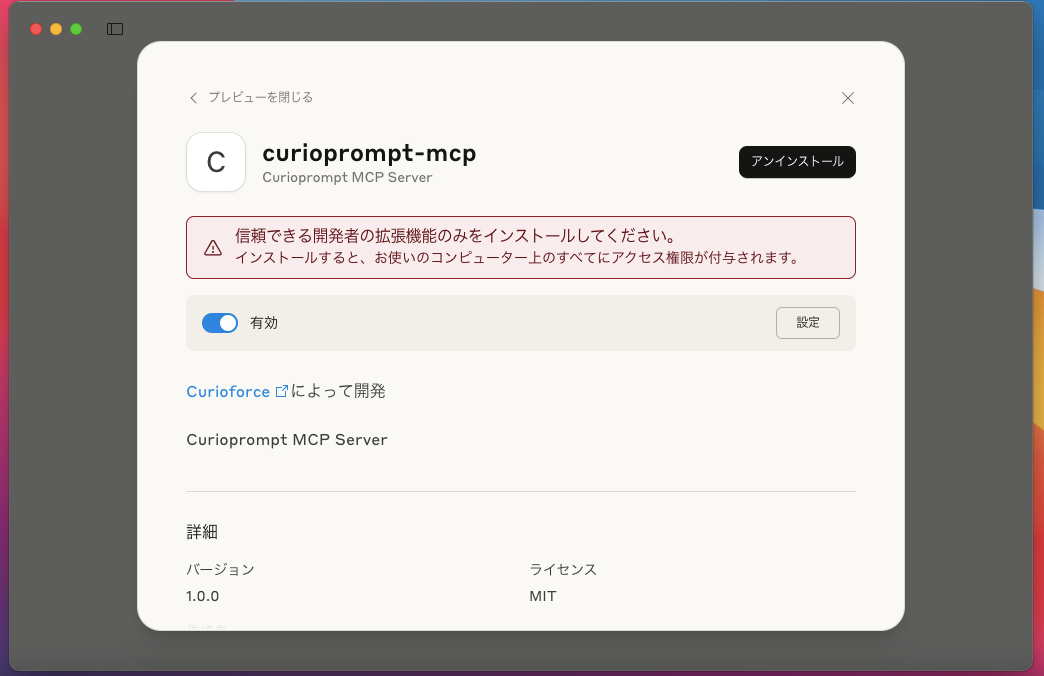The height and width of the screenshot is (676, 1044).
Task: Click the red macOS close window button
Action: pos(36,29)
